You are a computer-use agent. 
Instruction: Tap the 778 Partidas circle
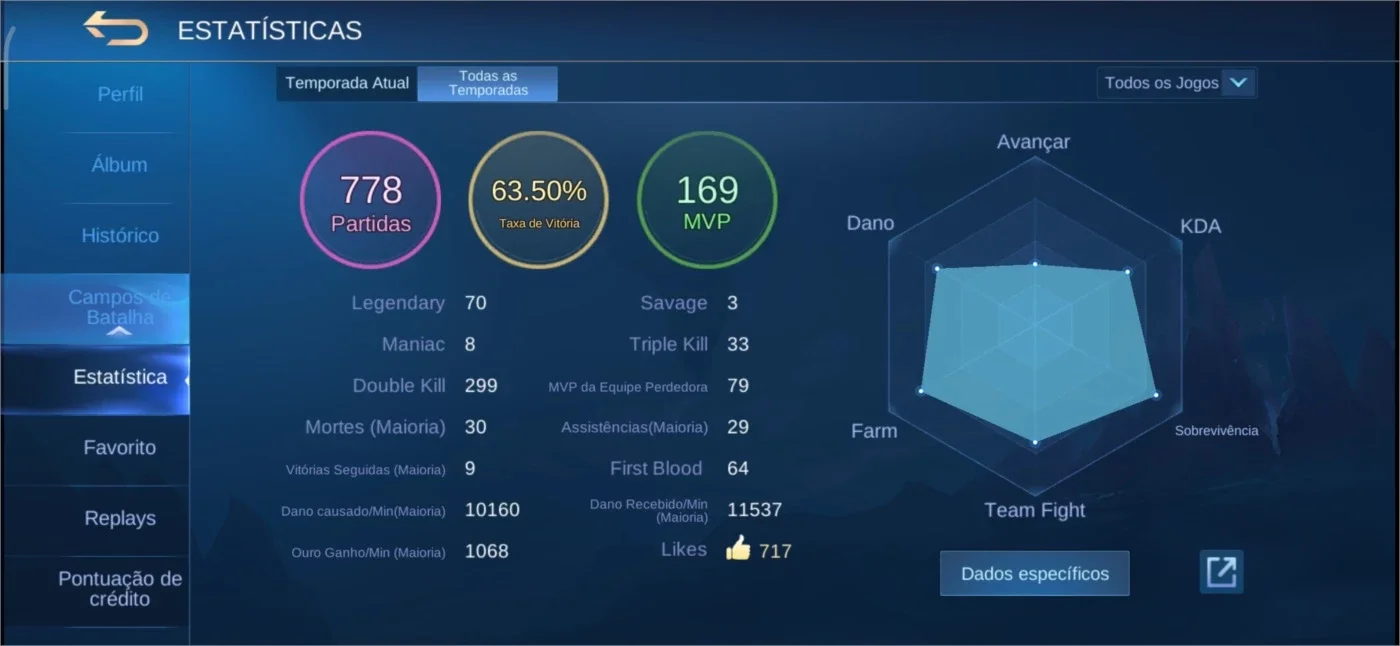tap(371, 200)
